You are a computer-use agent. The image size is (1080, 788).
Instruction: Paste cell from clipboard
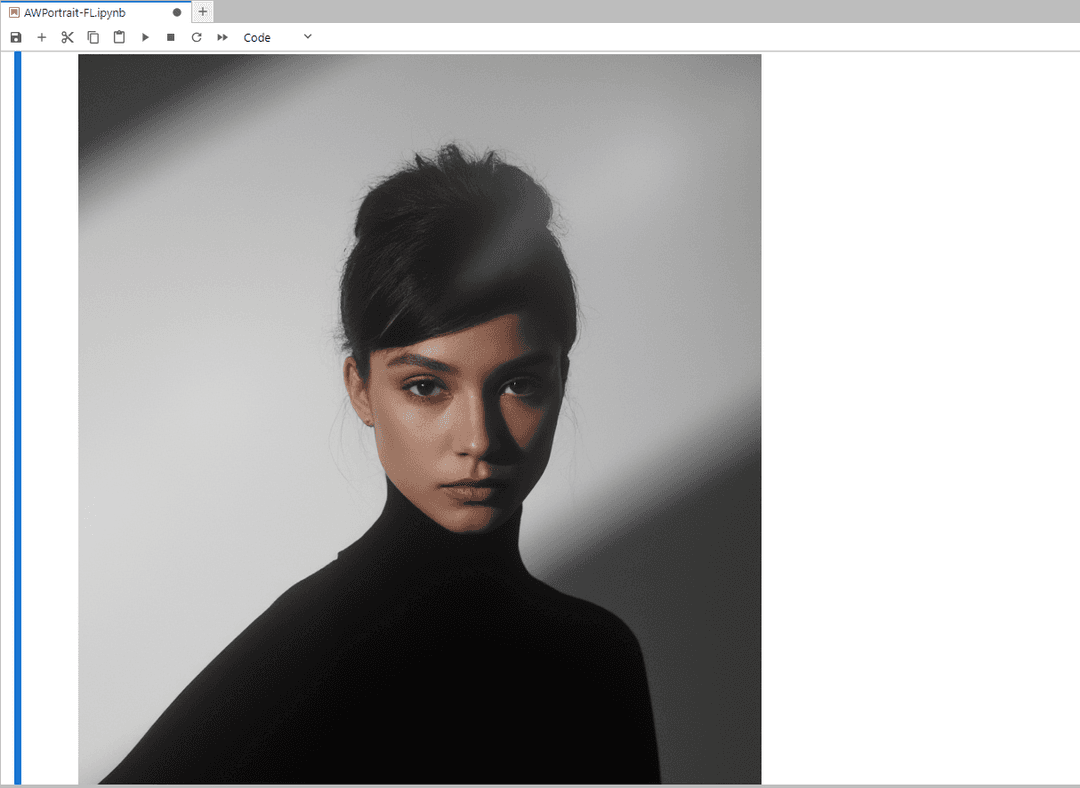[x=119, y=37]
